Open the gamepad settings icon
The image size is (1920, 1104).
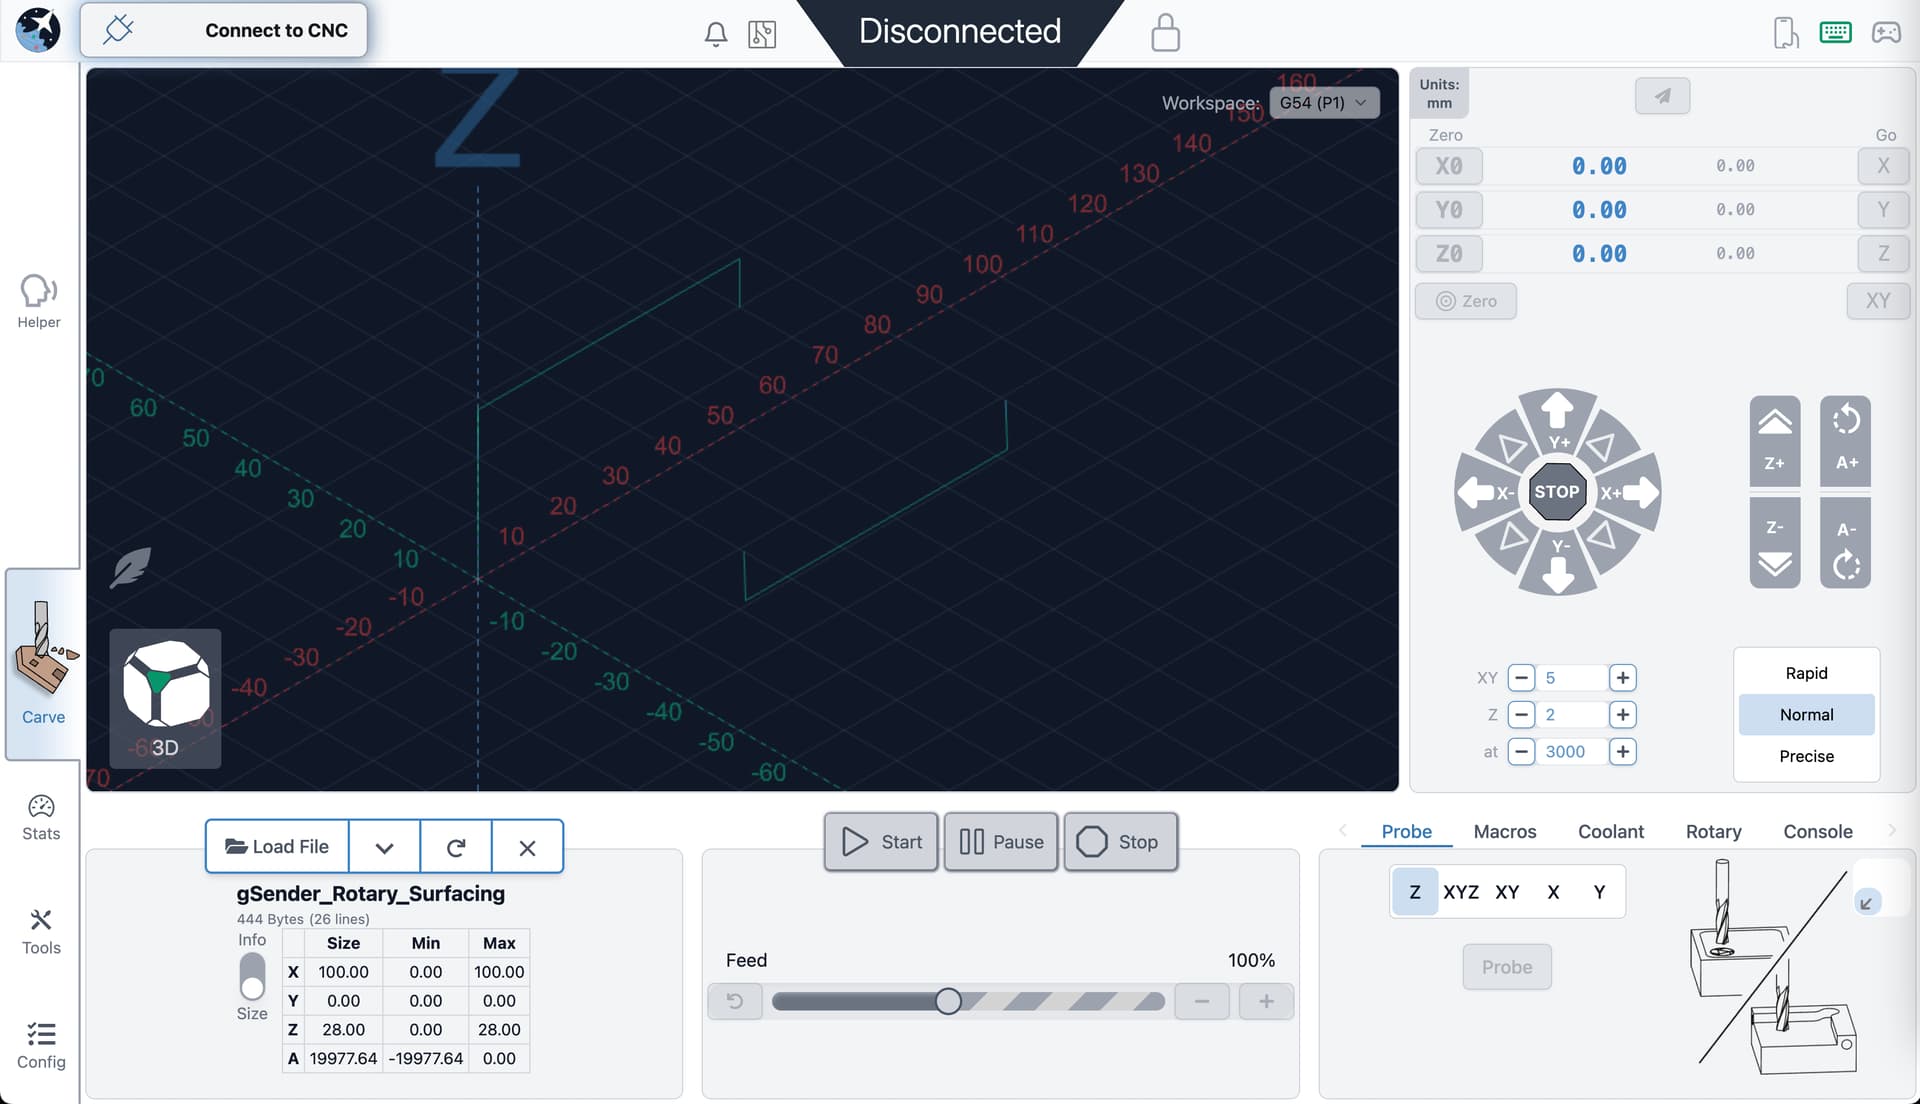click(1886, 33)
